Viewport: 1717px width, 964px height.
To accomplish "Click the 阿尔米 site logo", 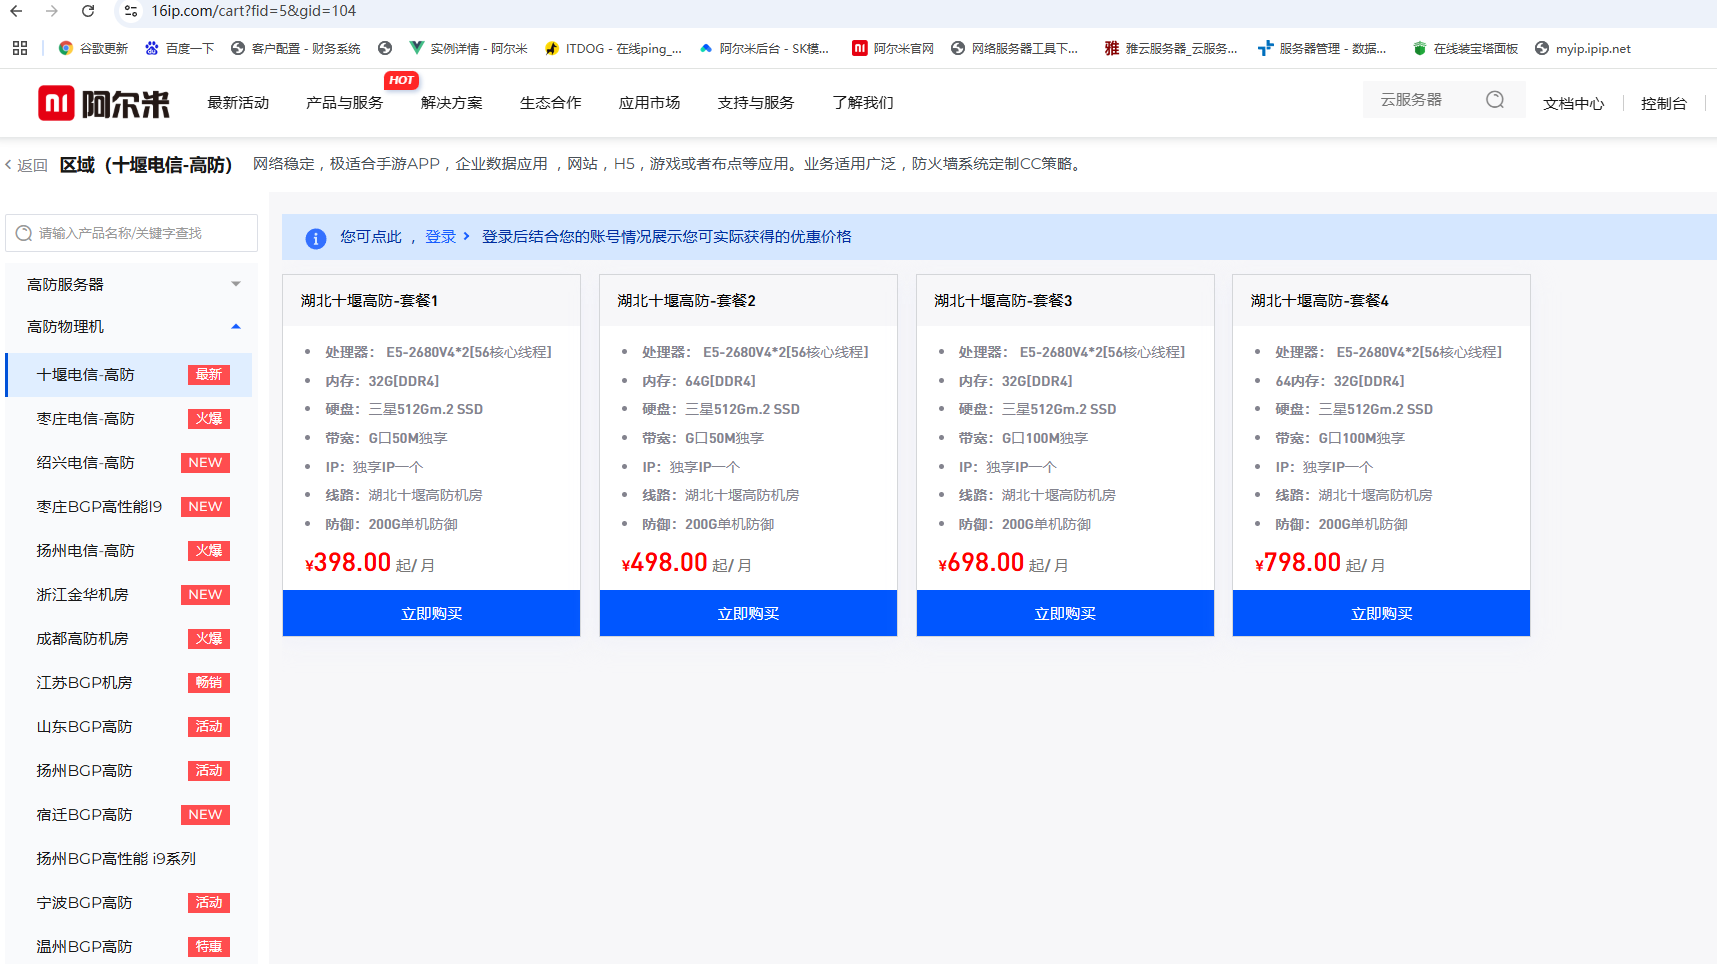I will (104, 103).
